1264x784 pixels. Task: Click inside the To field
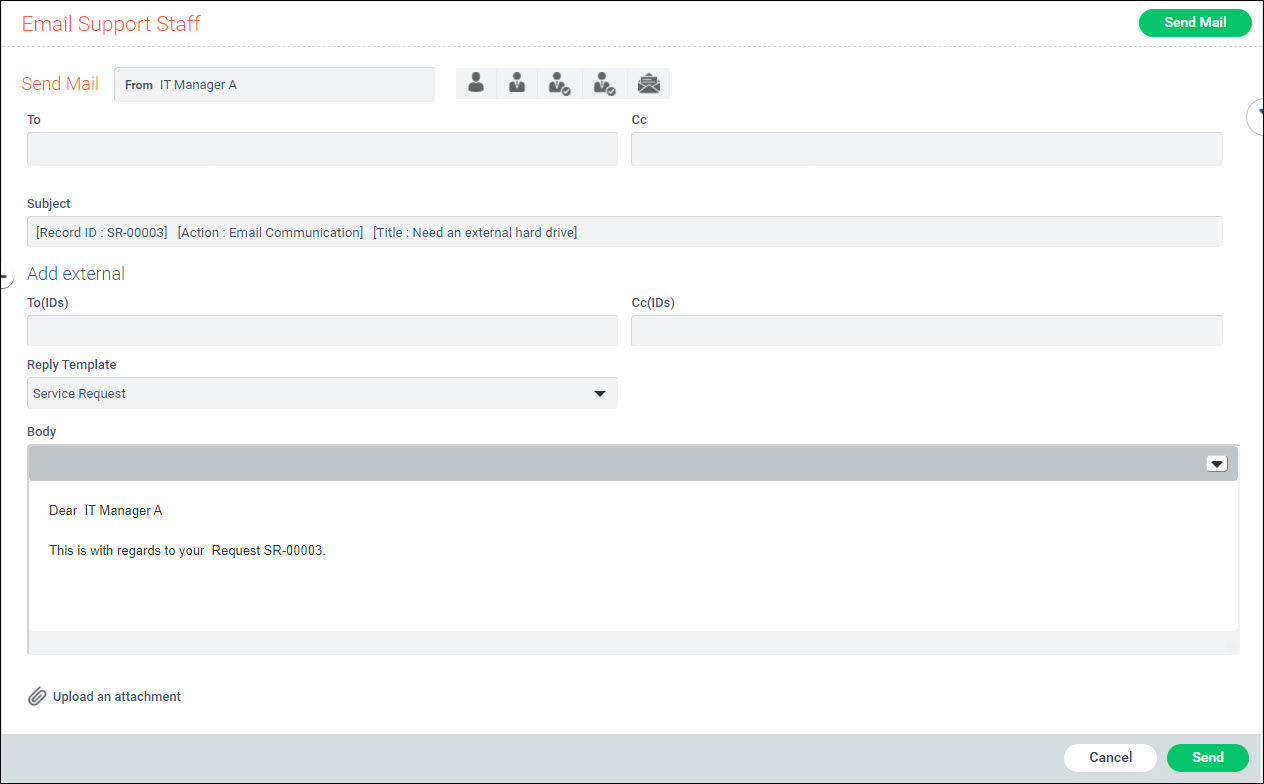pos(320,149)
